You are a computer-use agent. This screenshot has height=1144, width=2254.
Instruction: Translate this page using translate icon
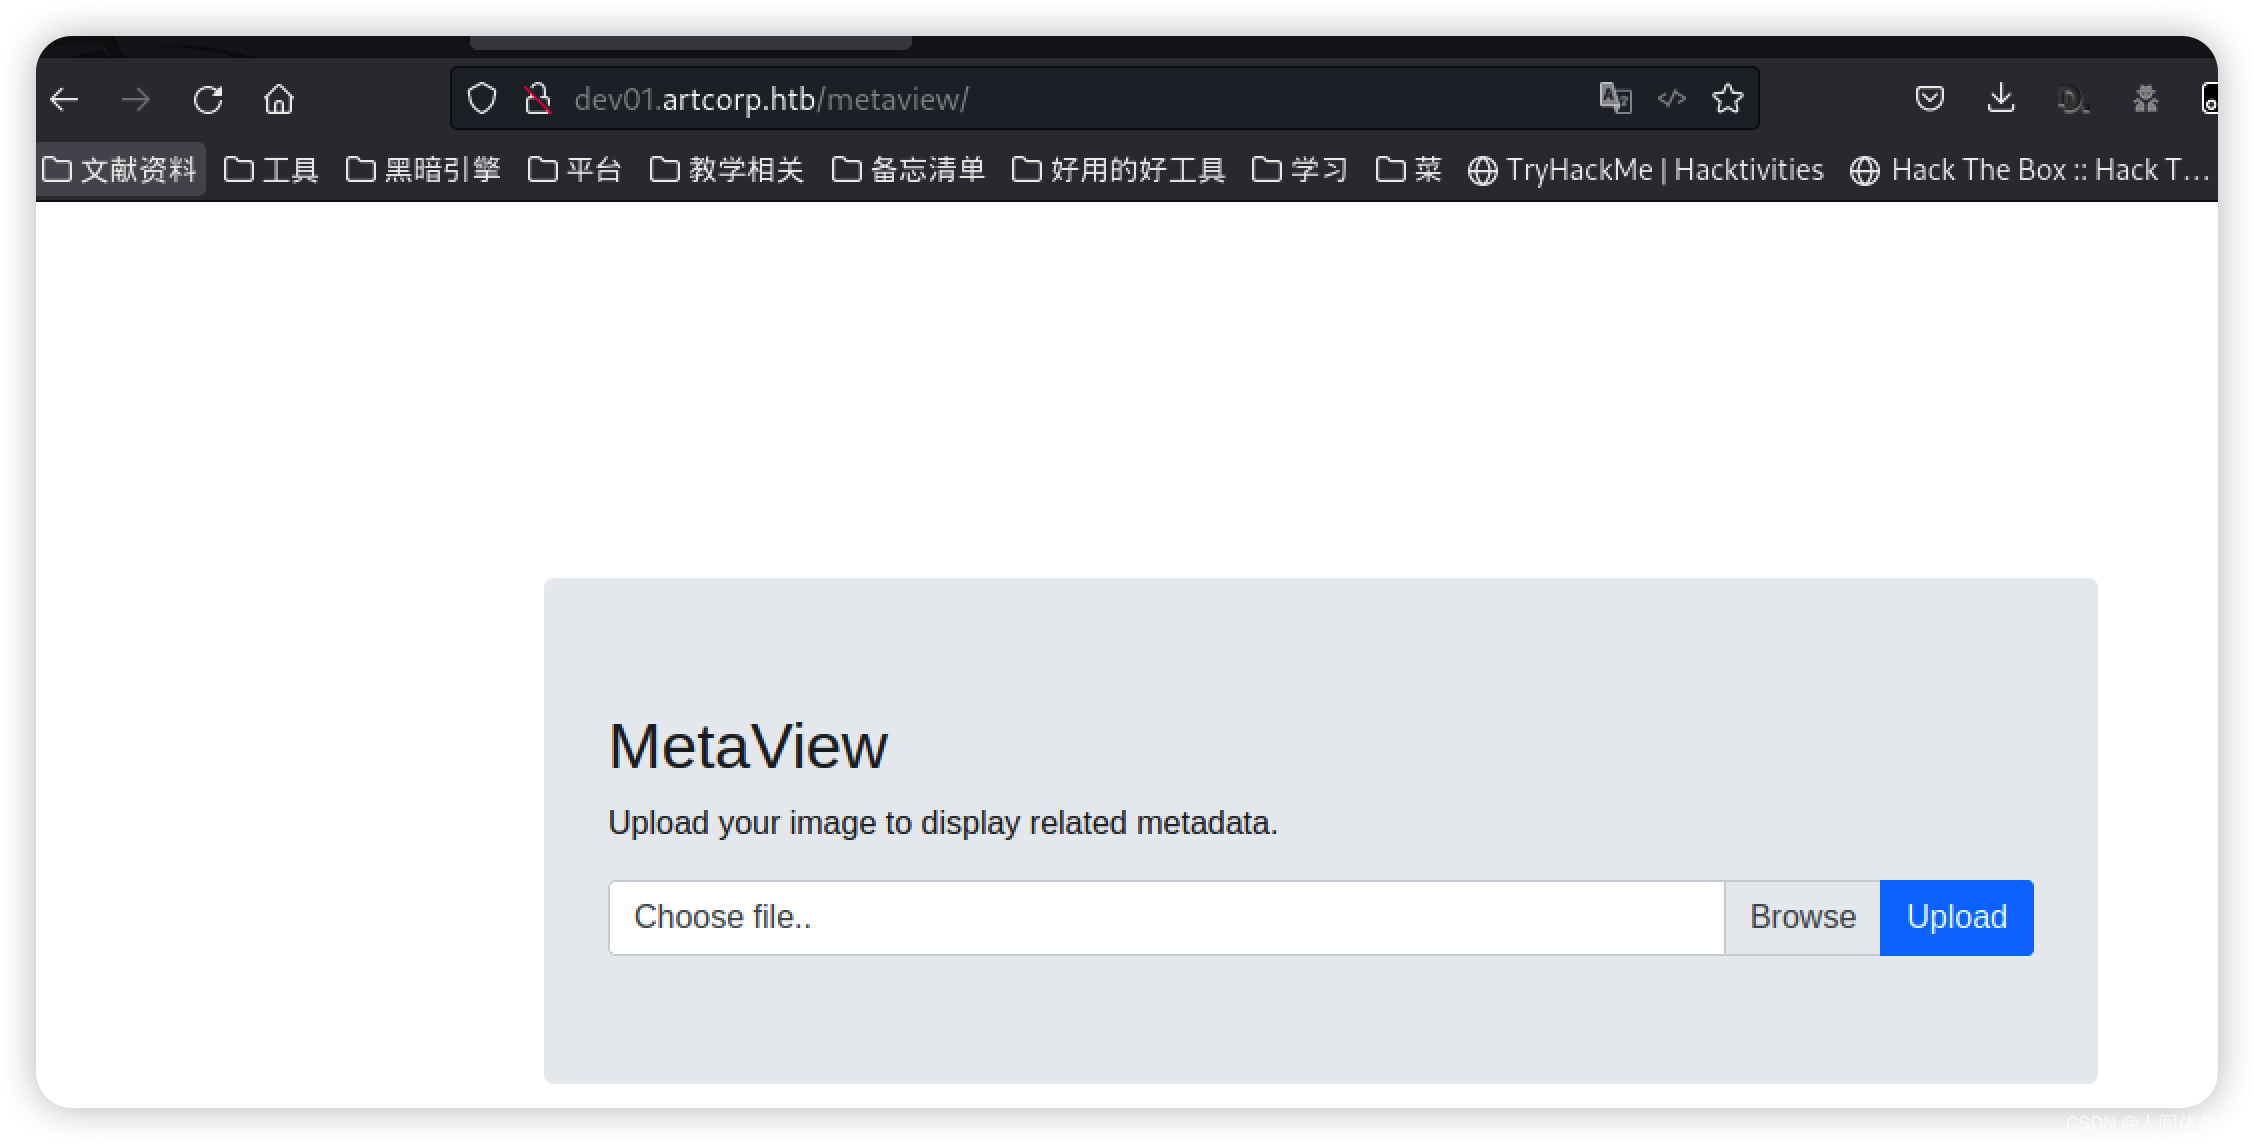[x=1615, y=98]
